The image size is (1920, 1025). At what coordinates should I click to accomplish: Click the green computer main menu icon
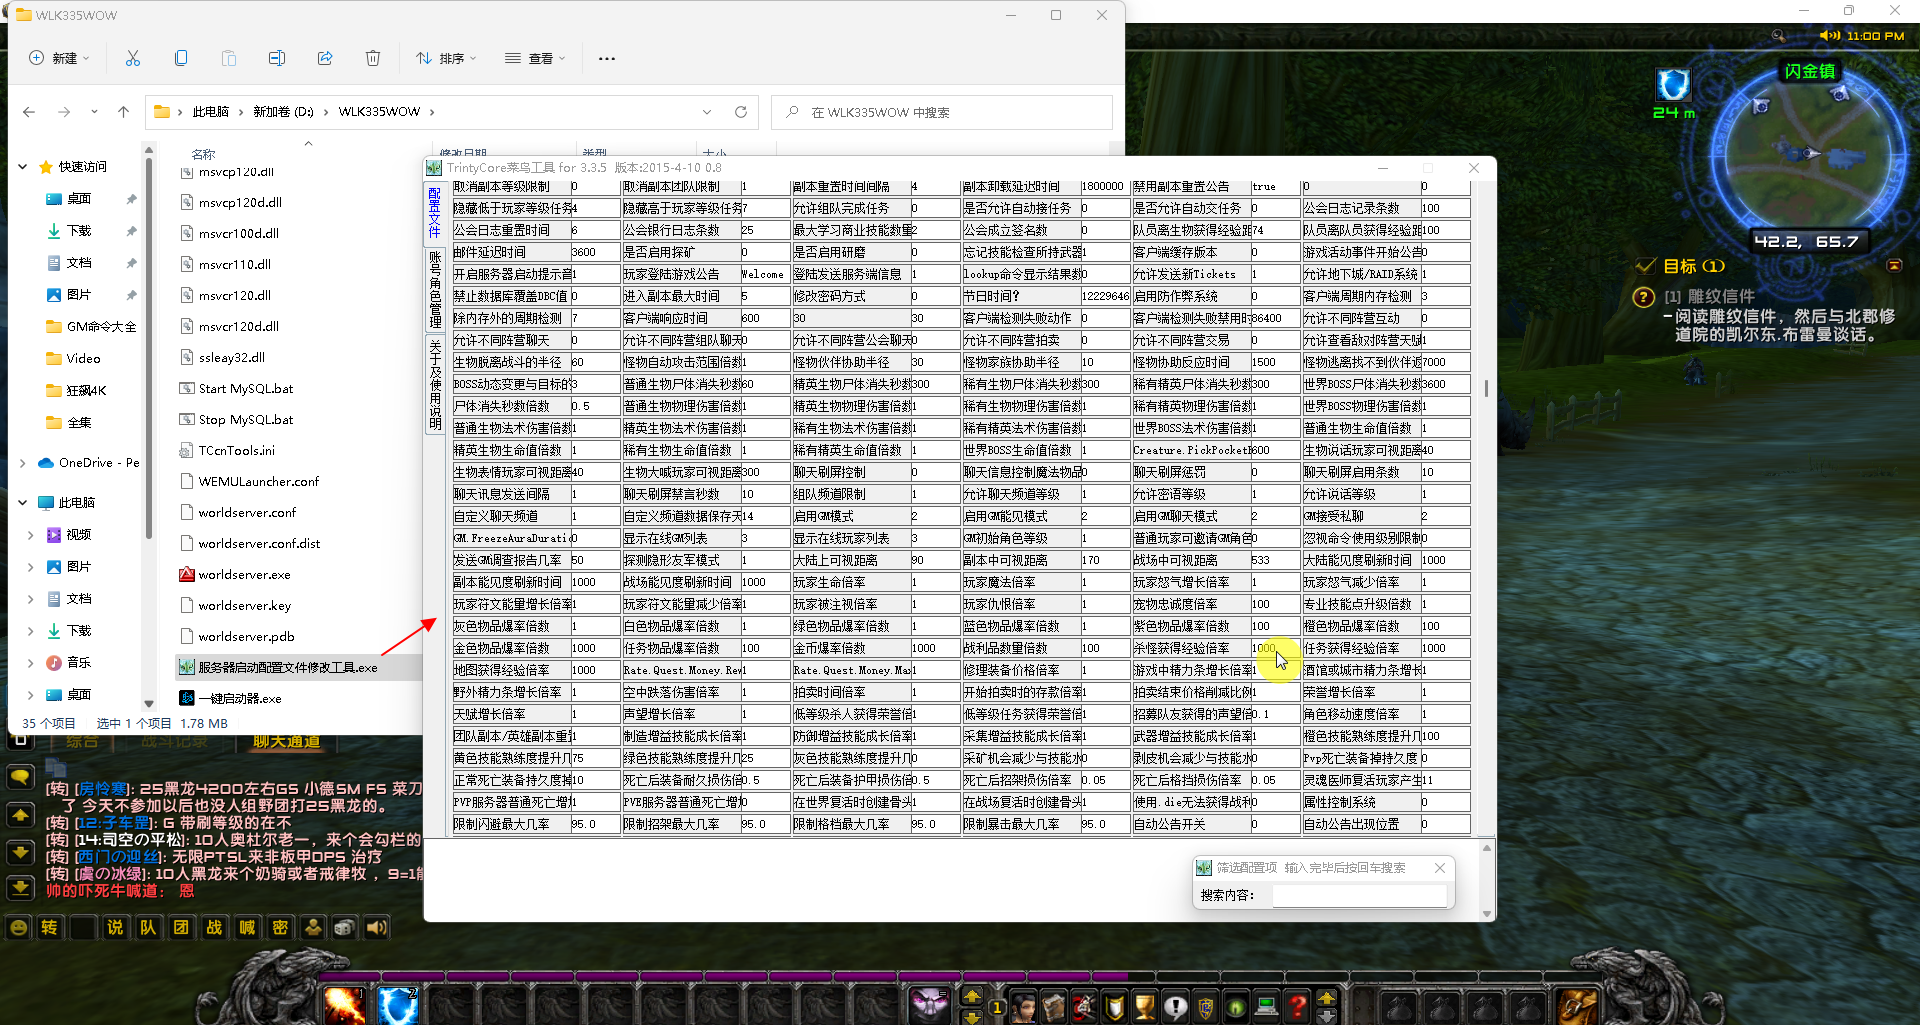1267,1006
